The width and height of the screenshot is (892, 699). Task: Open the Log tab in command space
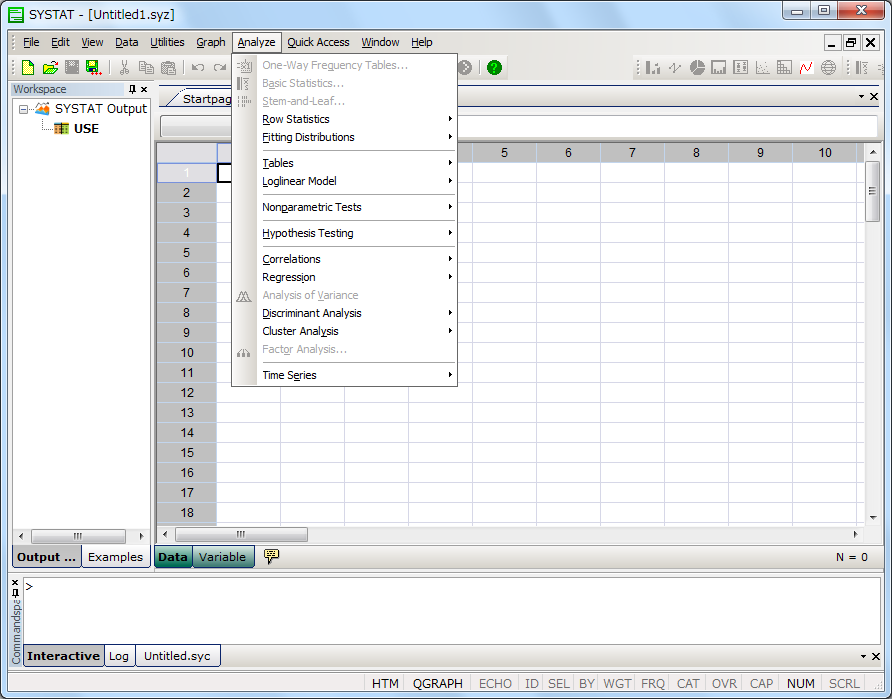click(x=119, y=656)
